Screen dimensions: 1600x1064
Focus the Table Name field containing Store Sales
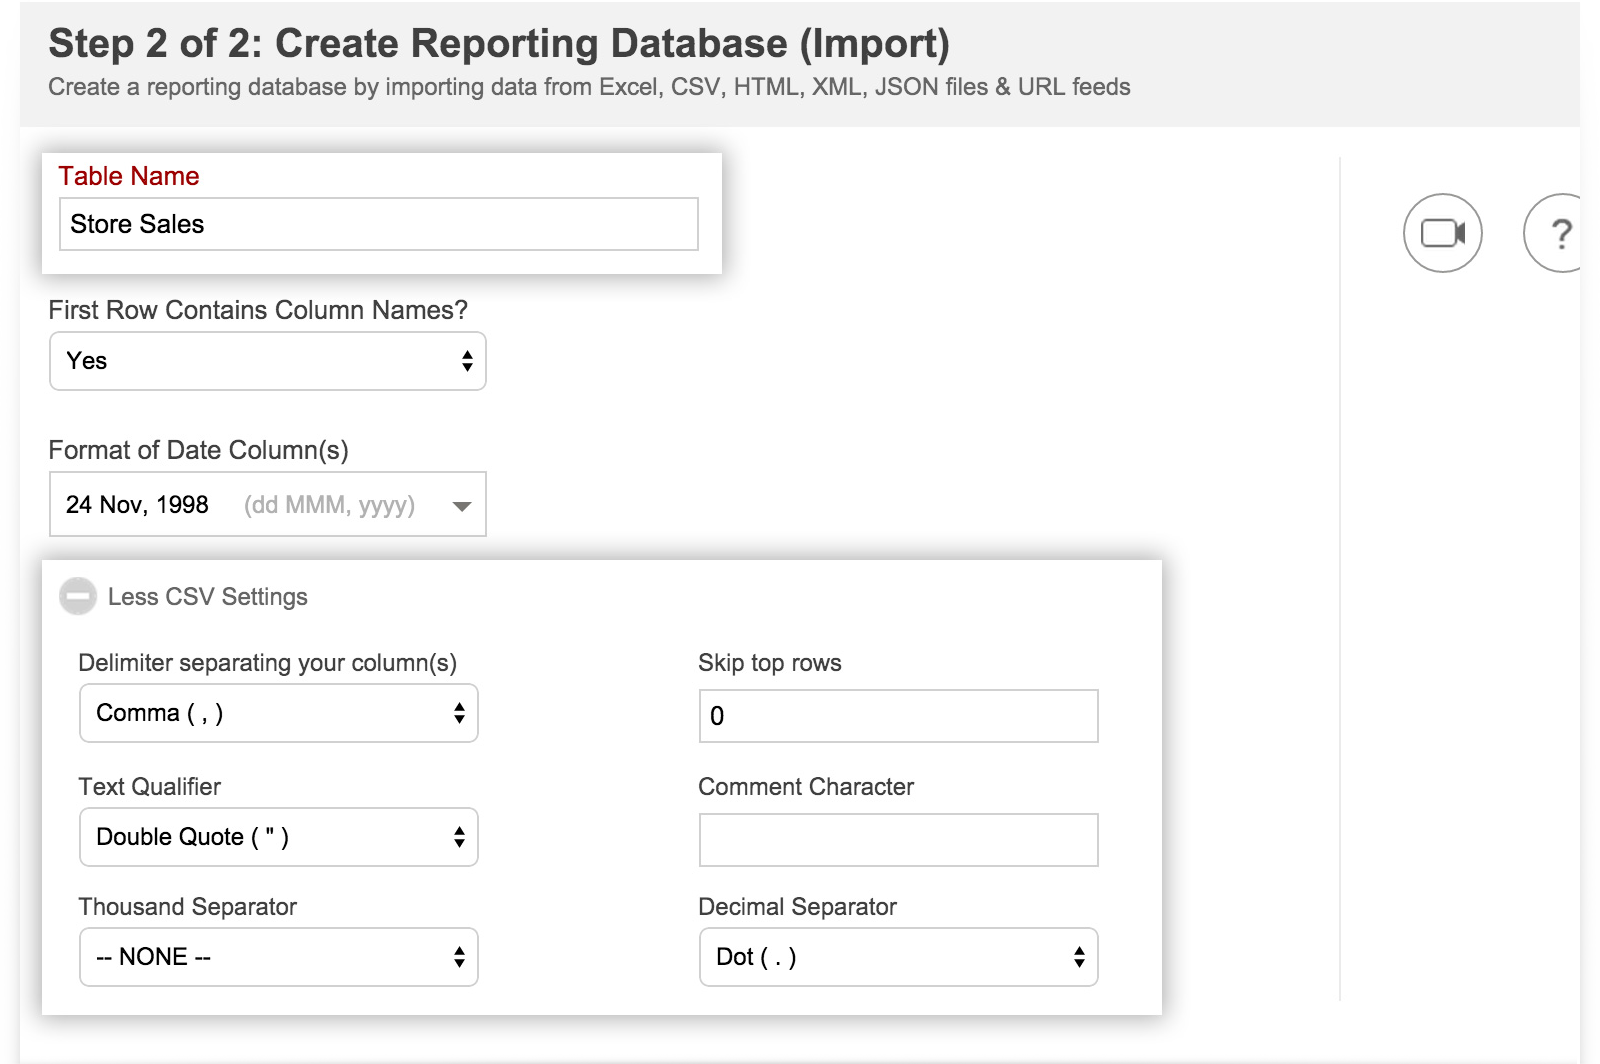click(378, 224)
